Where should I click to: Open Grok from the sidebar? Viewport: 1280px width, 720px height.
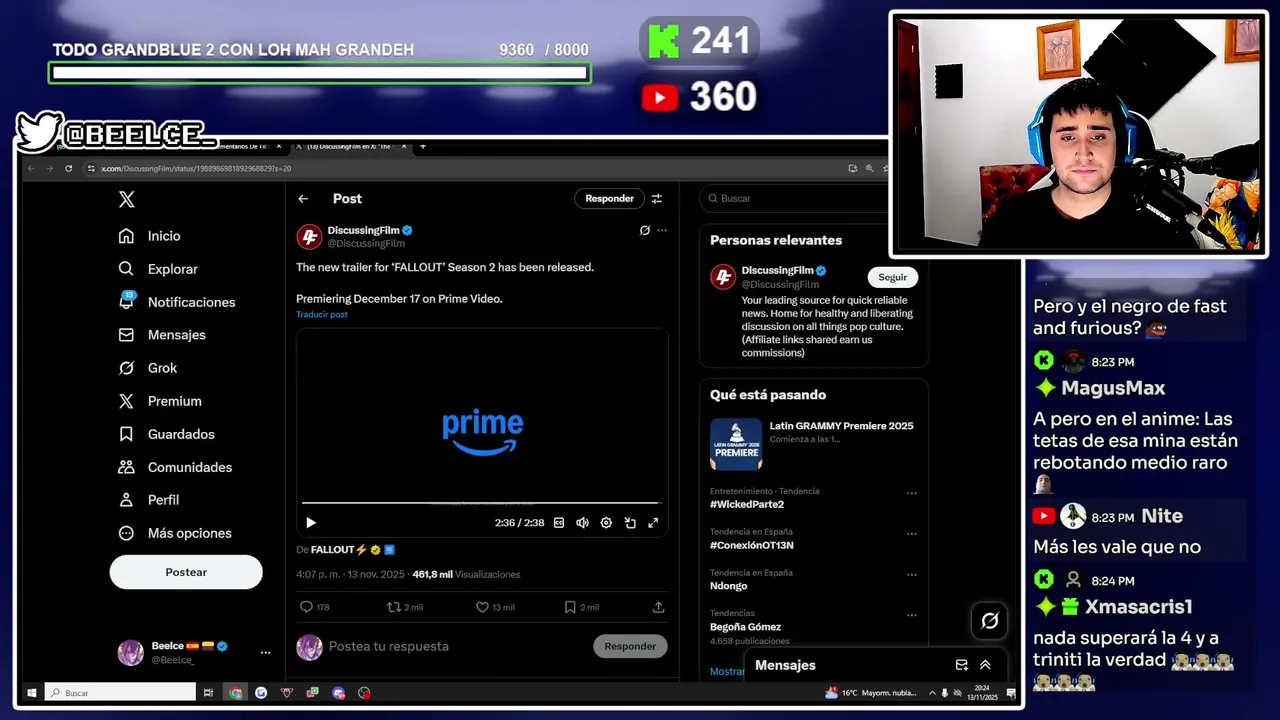(148, 368)
